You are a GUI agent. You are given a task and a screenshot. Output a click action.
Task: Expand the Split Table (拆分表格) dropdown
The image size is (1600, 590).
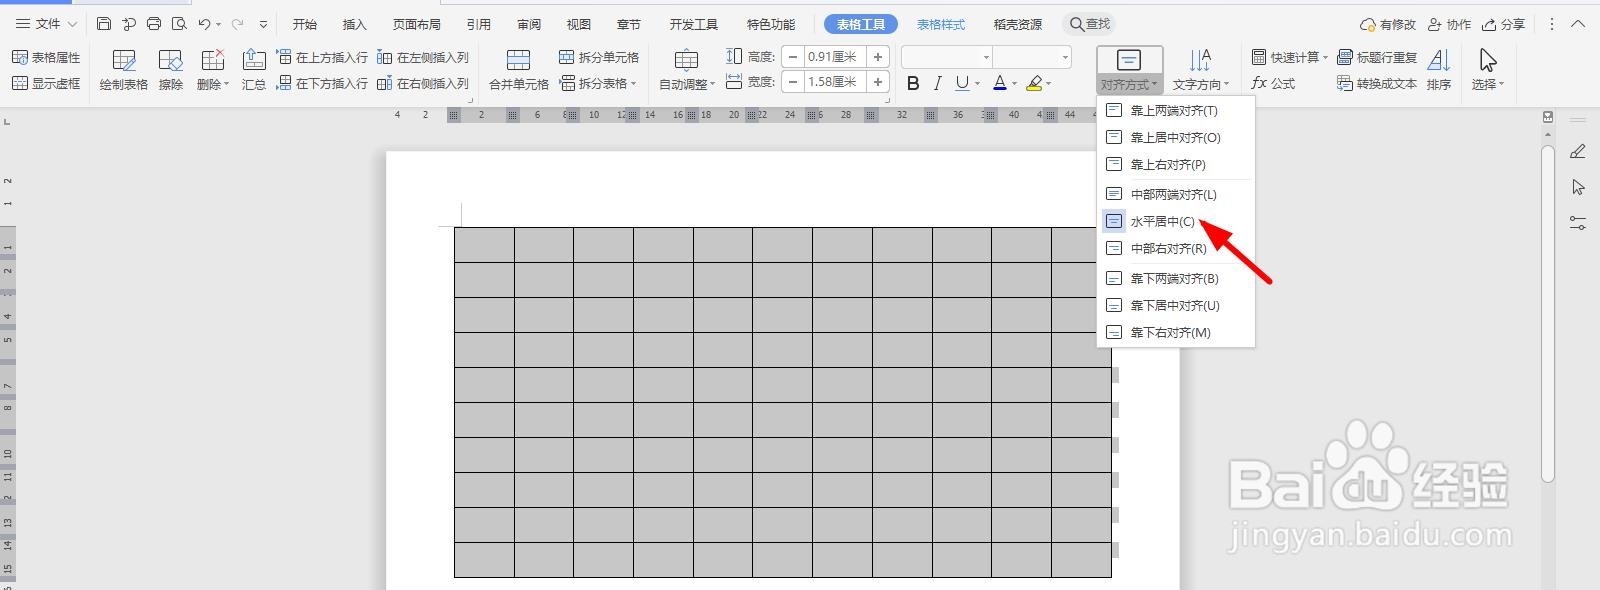pyautogui.click(x=598, y=84)
